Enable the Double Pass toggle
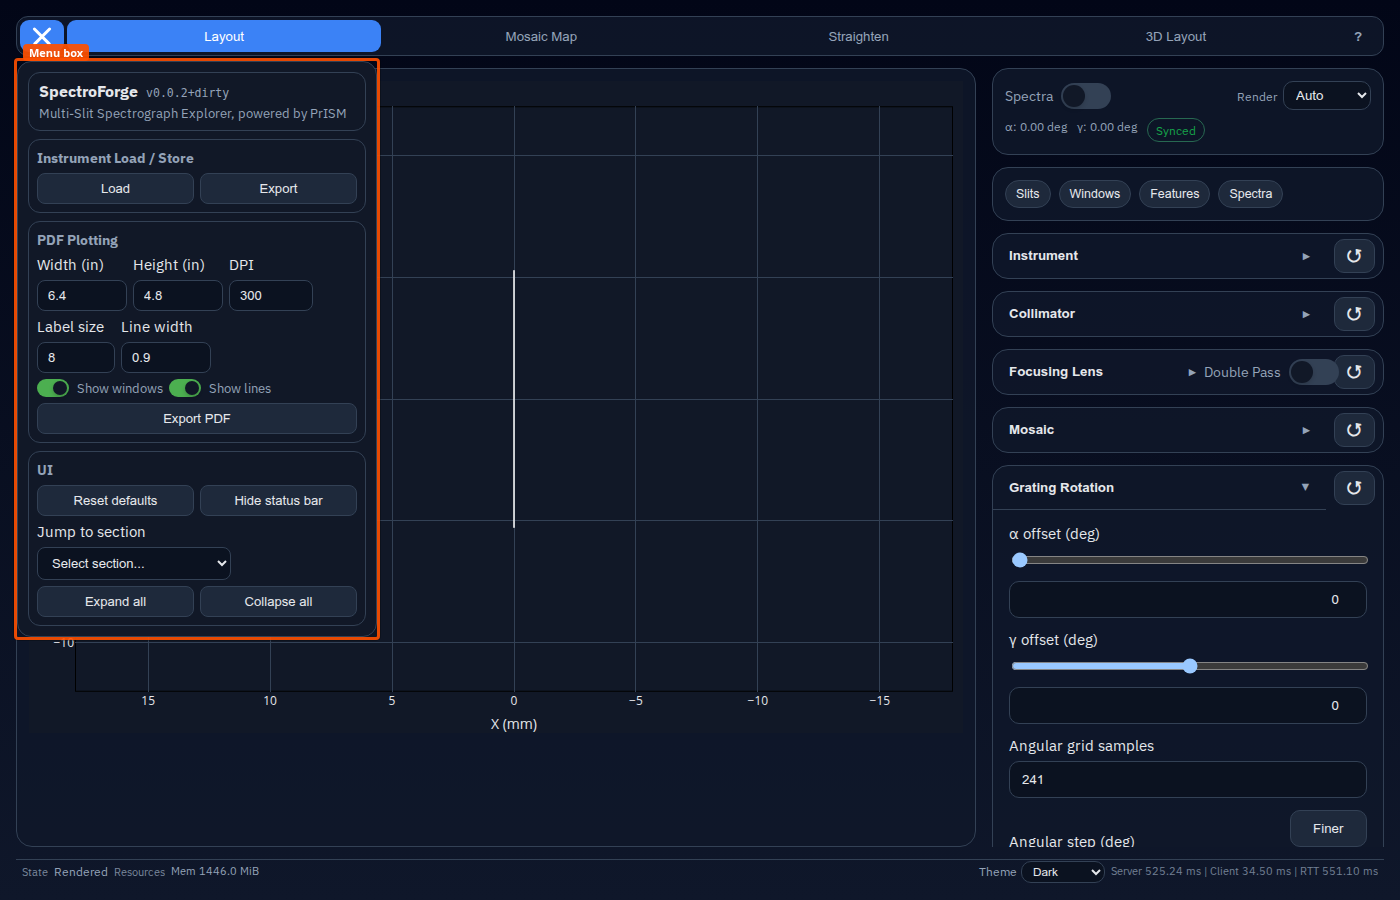 1313,372
